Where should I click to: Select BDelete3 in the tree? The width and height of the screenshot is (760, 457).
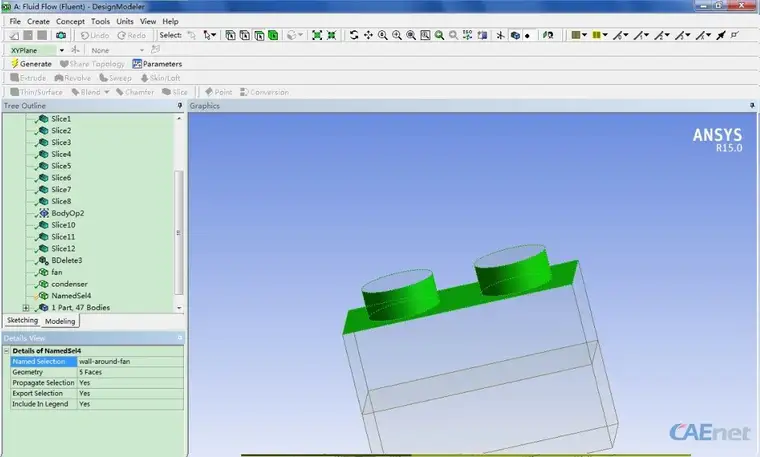pos(66,260)
